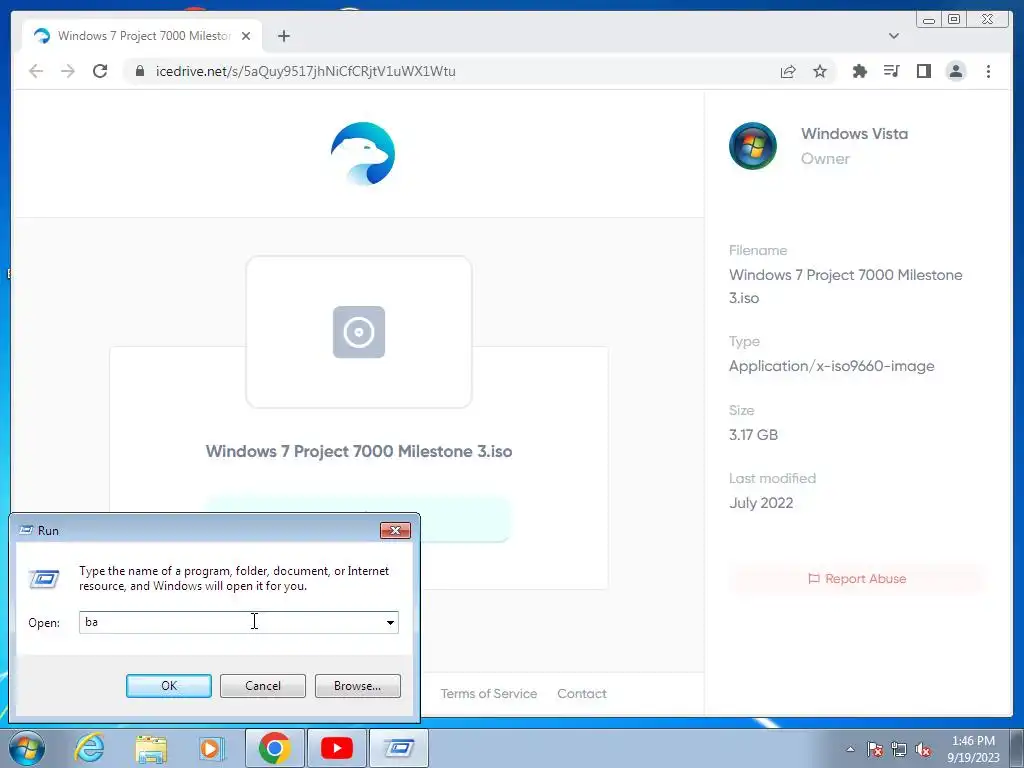Open Contact link in footer
Viewport: 1024px width, 768px height.
[x=581, y=694]
